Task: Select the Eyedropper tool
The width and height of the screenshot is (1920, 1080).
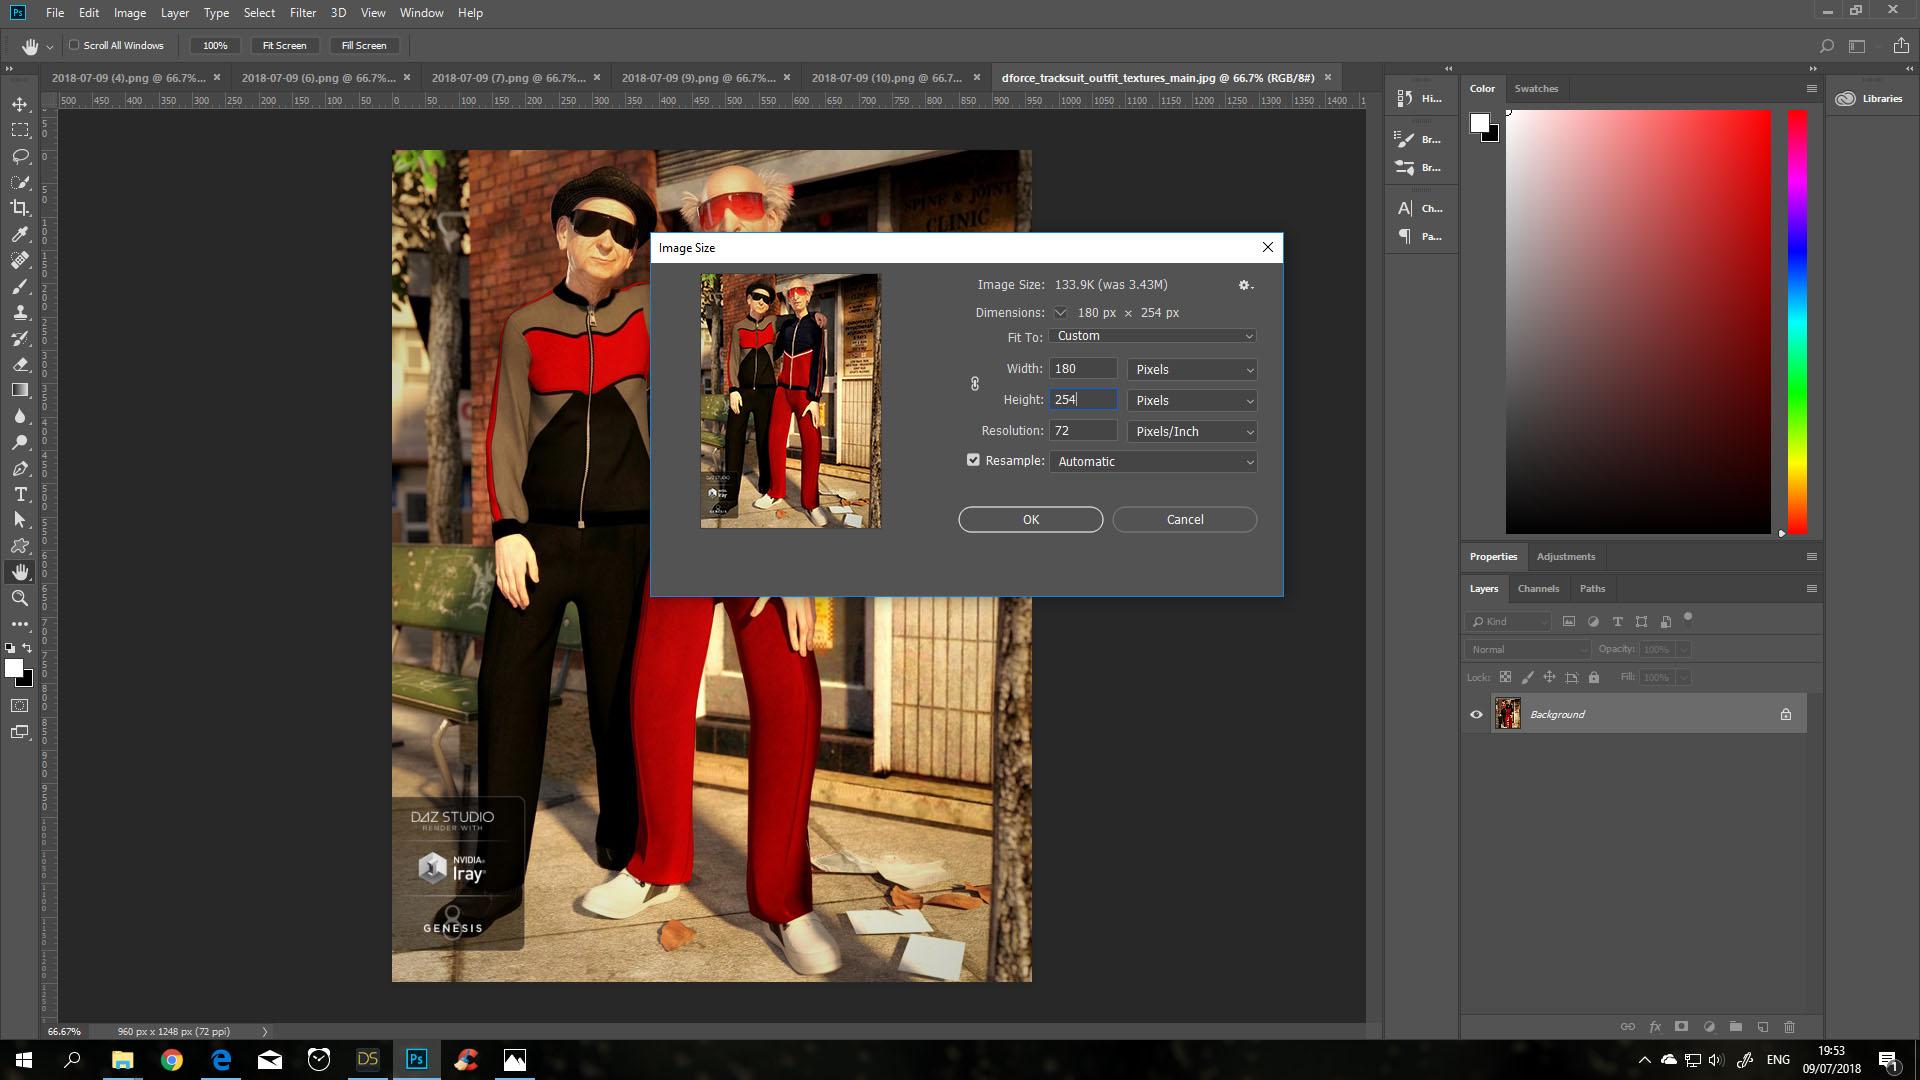Action: [20, 234]
